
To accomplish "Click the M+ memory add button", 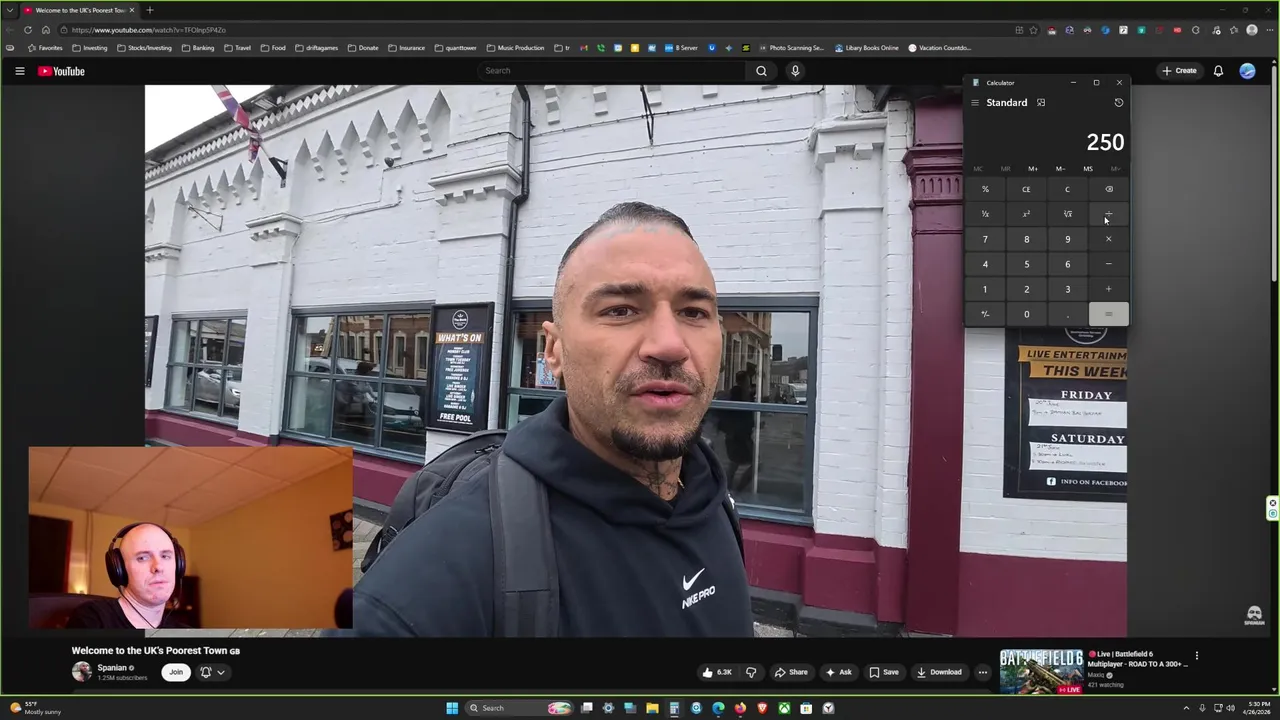I will coord(1033,169).
